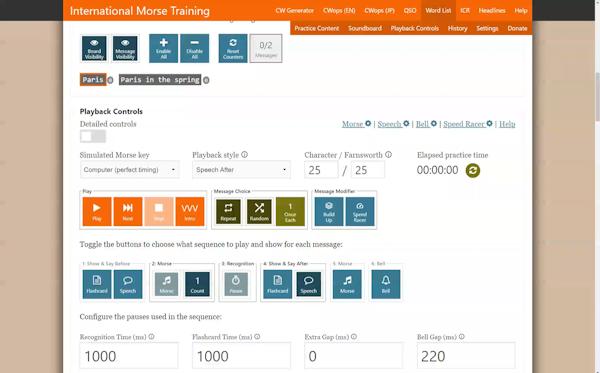Open the ICR menu item
The height and width of the screenshot is (373, 600).
[465, 10]
